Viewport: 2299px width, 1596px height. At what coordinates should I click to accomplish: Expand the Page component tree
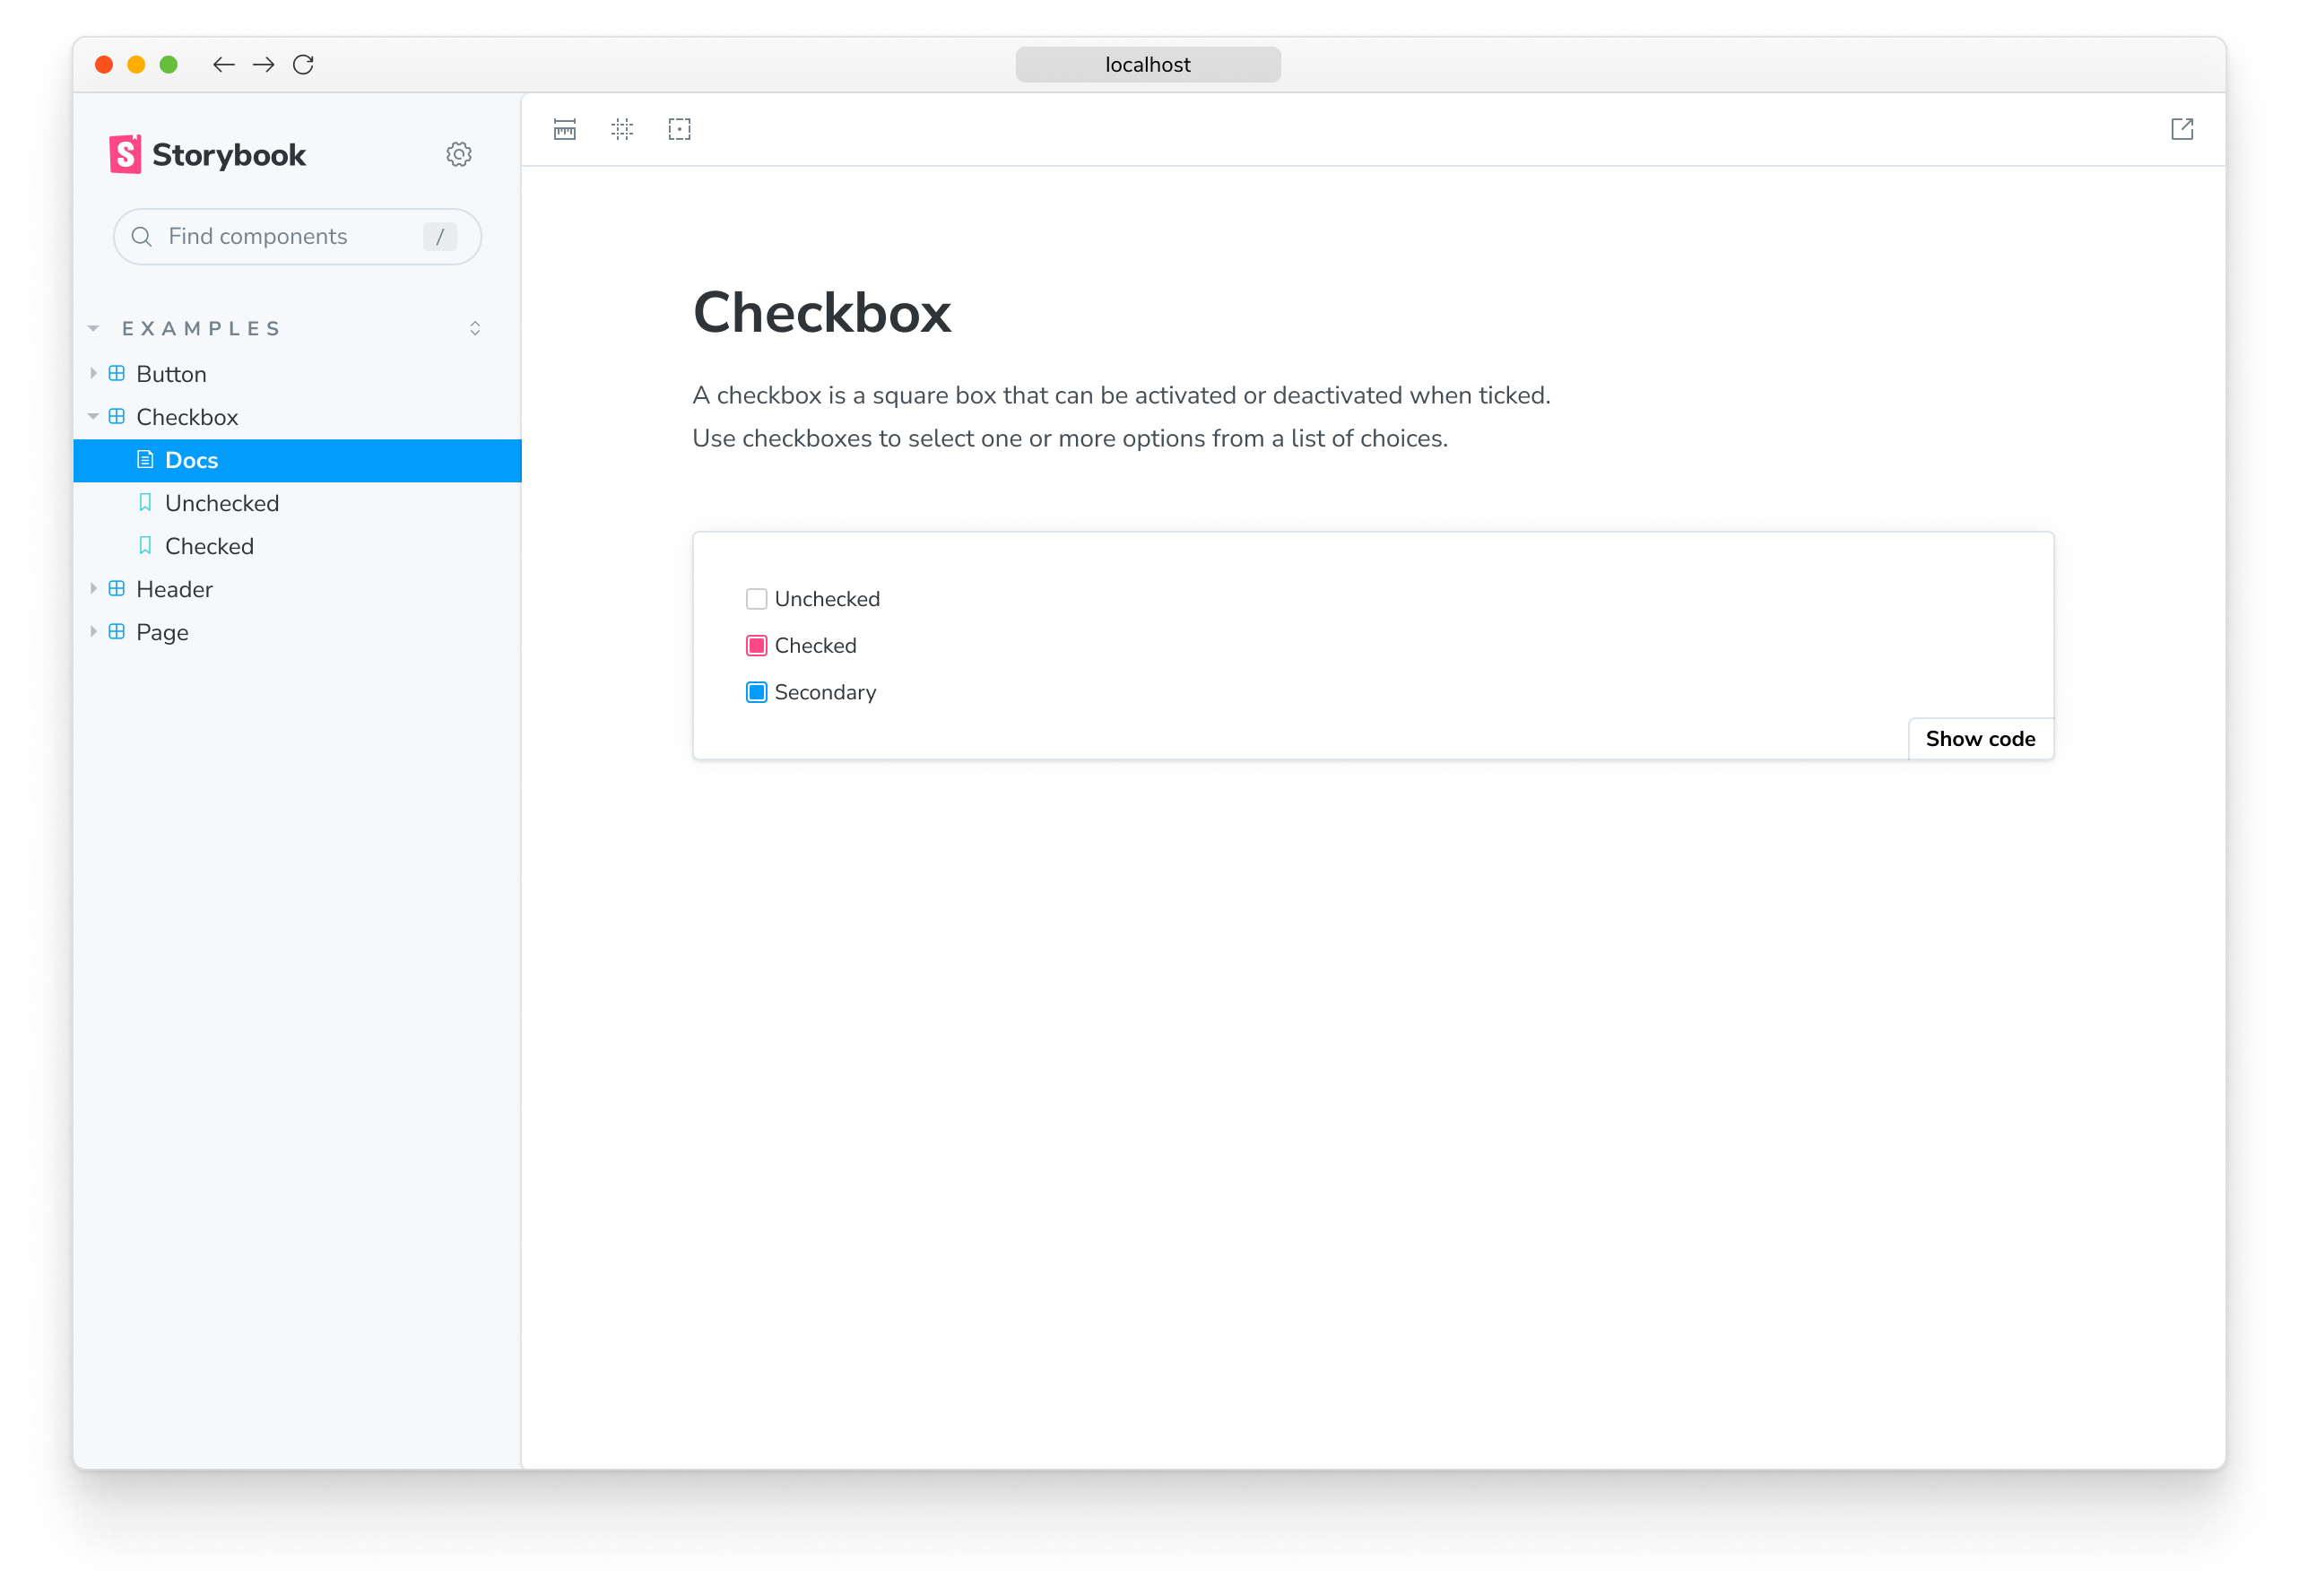coord(96,632)
